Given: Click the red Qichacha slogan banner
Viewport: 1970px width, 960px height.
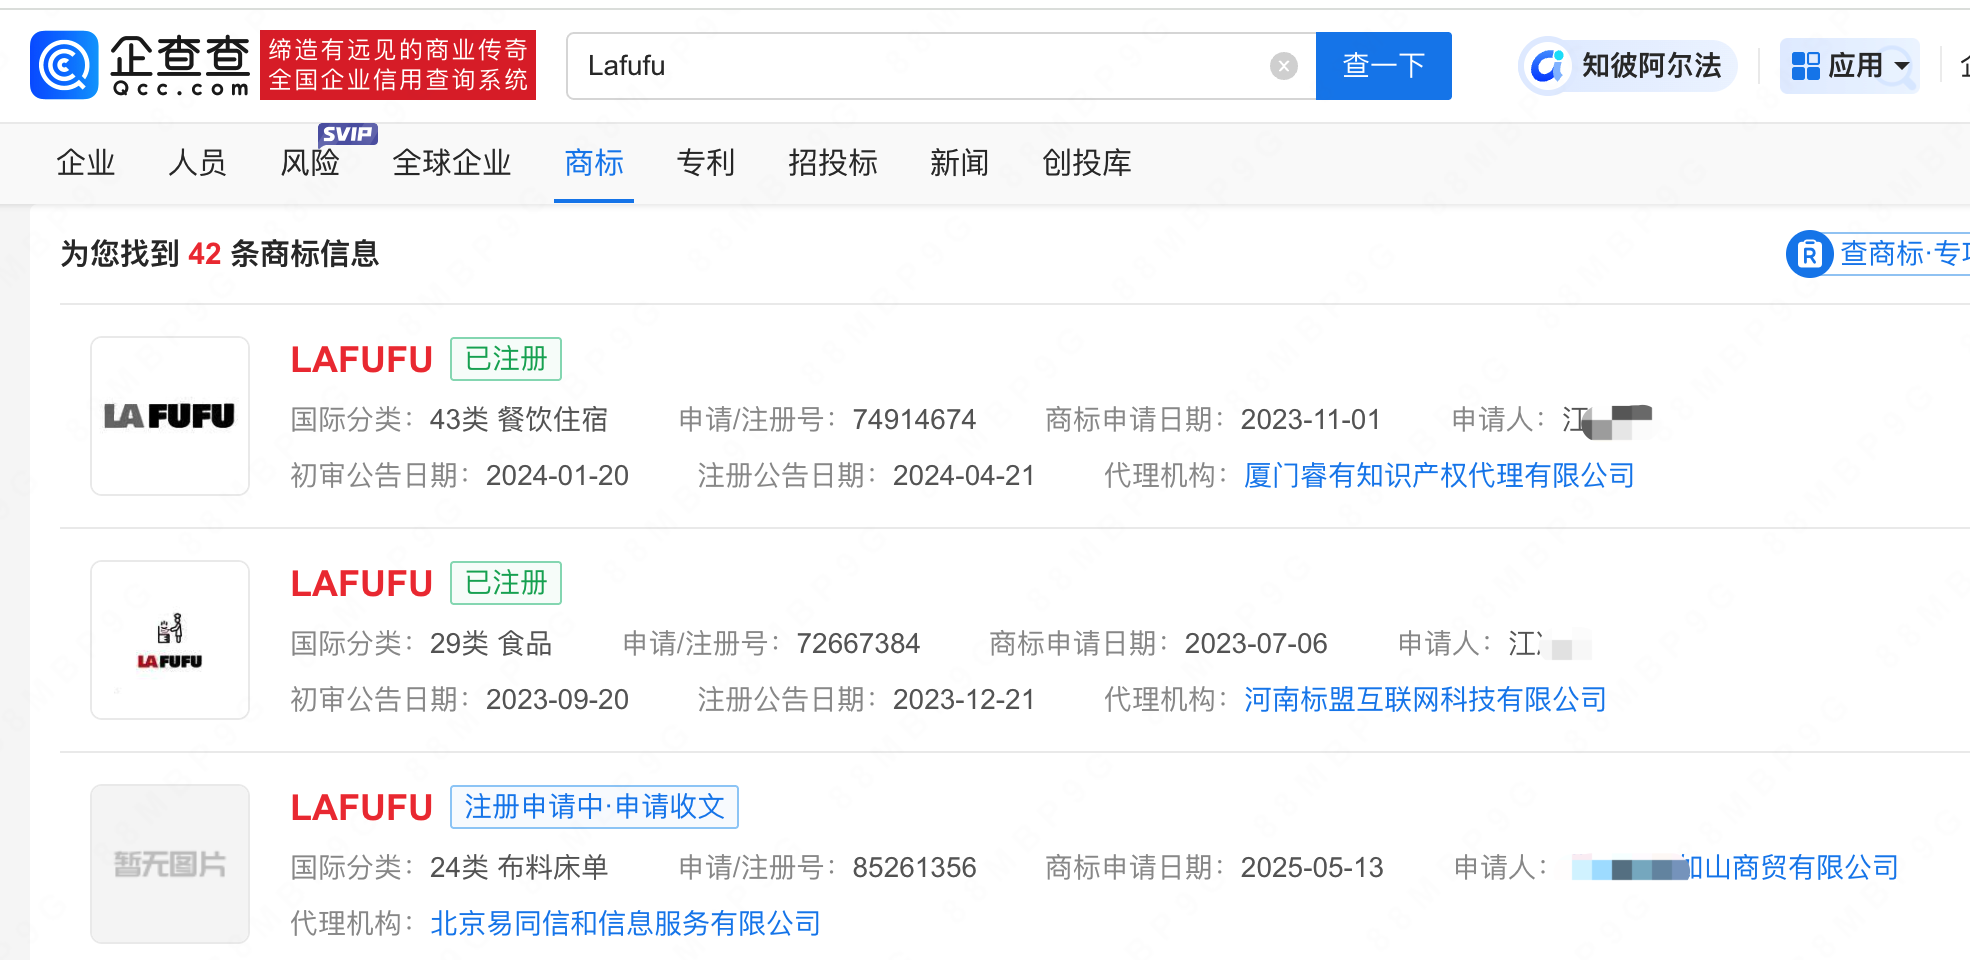Looking at the screenshot, I should (x=398, y=65).
